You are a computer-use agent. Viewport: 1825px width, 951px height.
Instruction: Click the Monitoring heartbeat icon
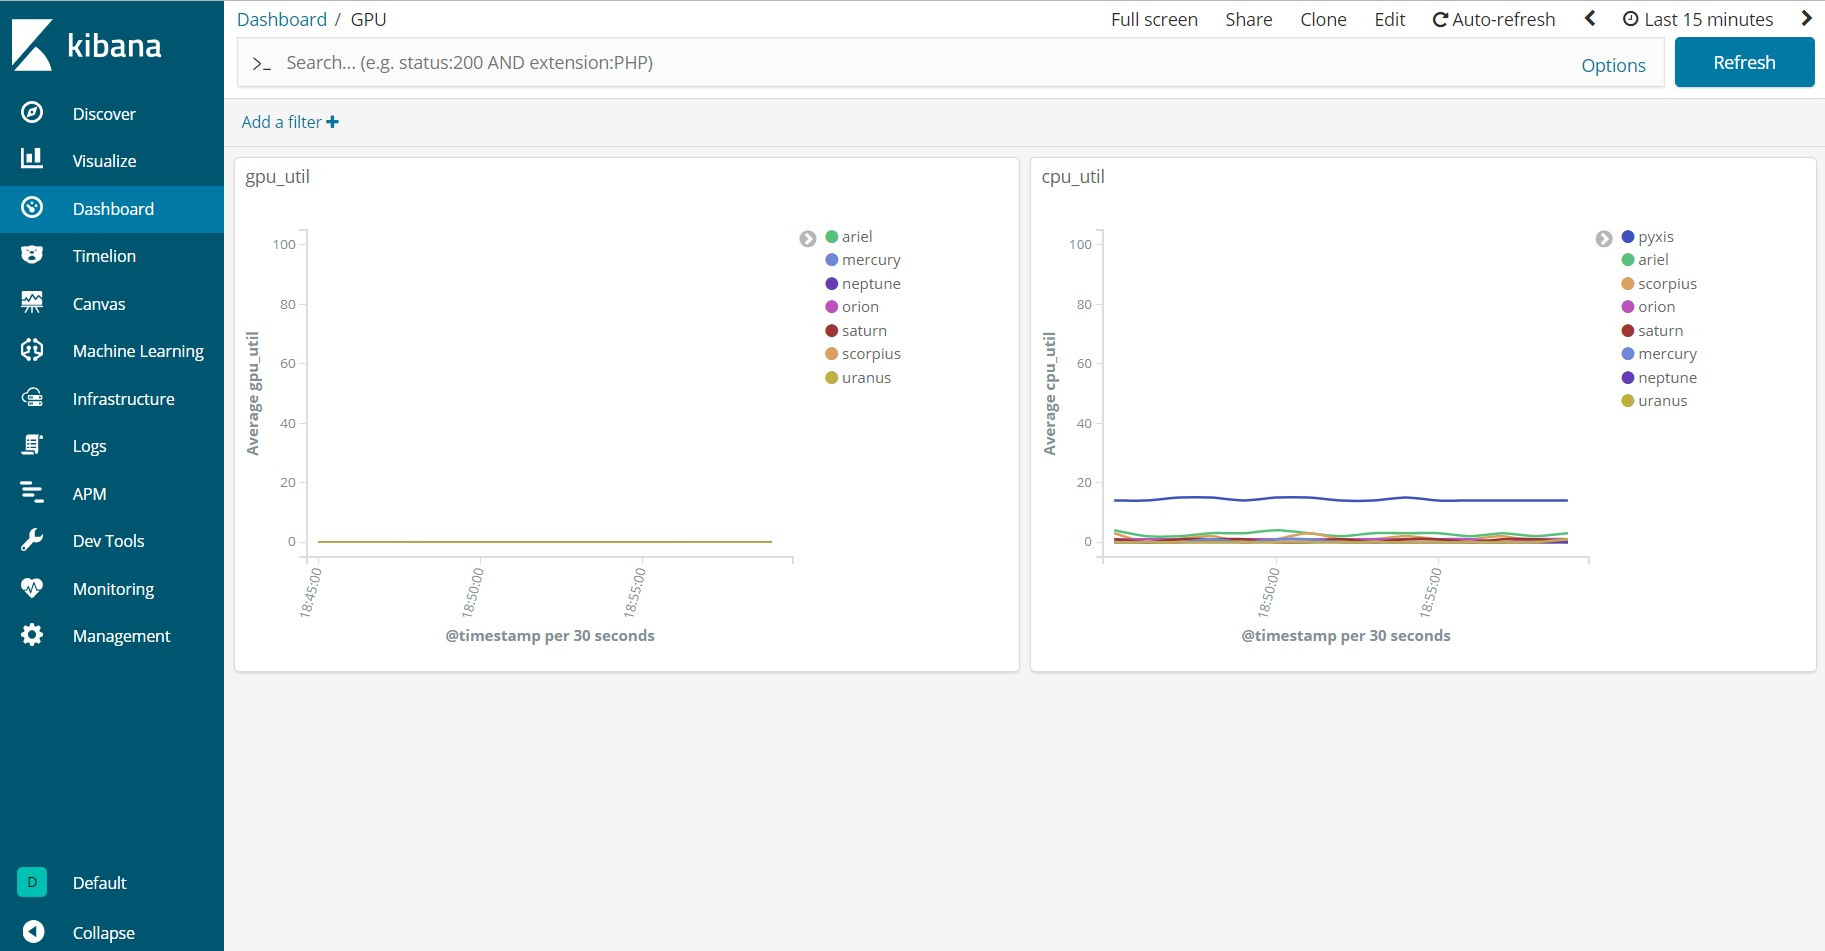[32, 588]
